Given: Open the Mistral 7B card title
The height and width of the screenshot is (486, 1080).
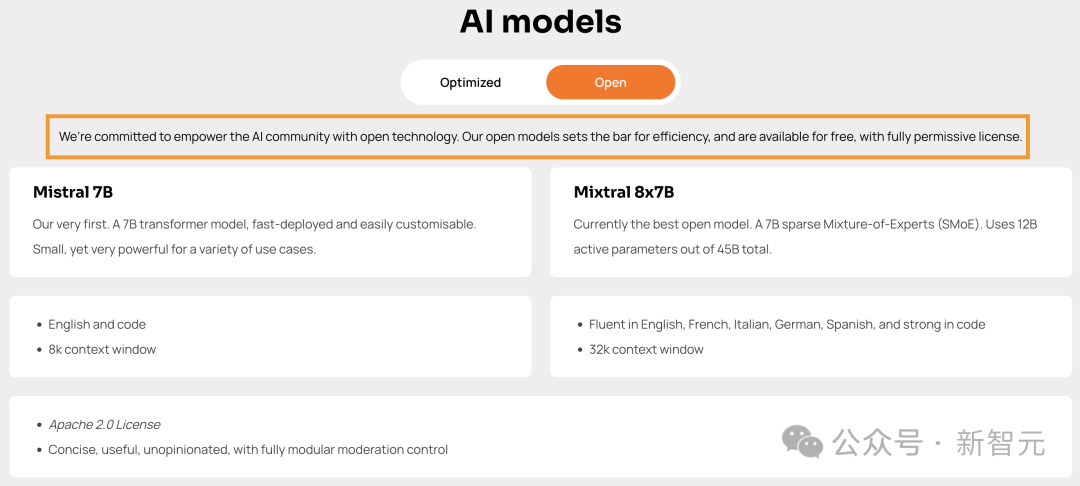Looking at the screenshot, I should 73,192.
